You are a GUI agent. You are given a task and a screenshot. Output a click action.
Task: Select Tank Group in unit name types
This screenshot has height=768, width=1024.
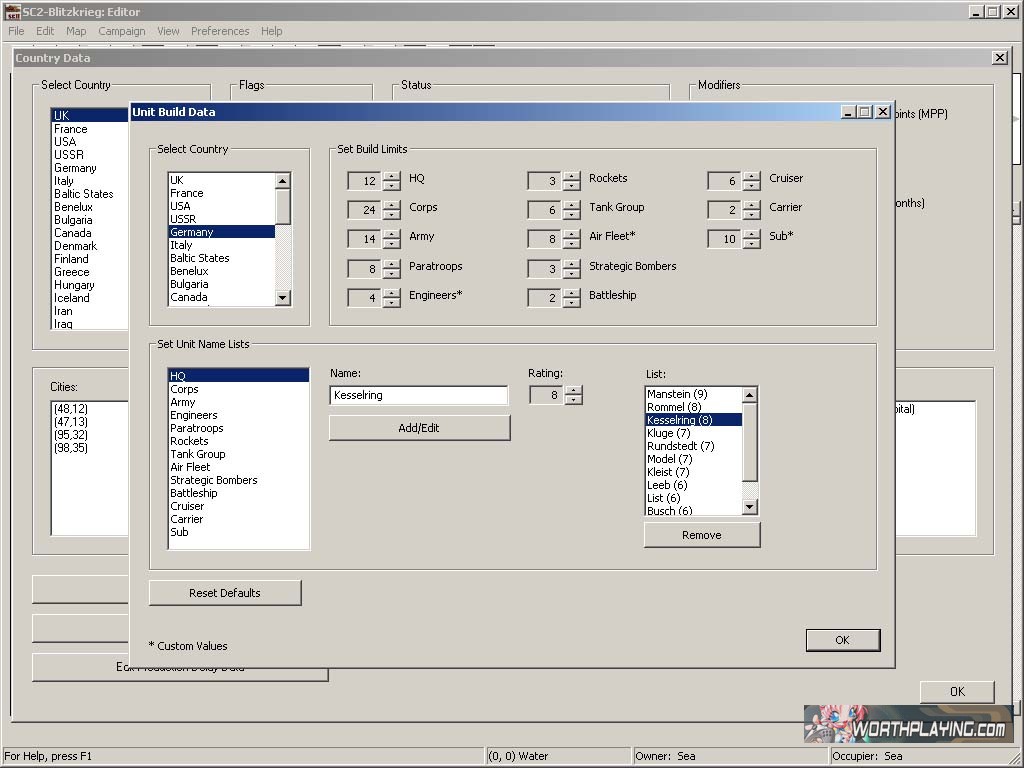(x=197, y=454)
